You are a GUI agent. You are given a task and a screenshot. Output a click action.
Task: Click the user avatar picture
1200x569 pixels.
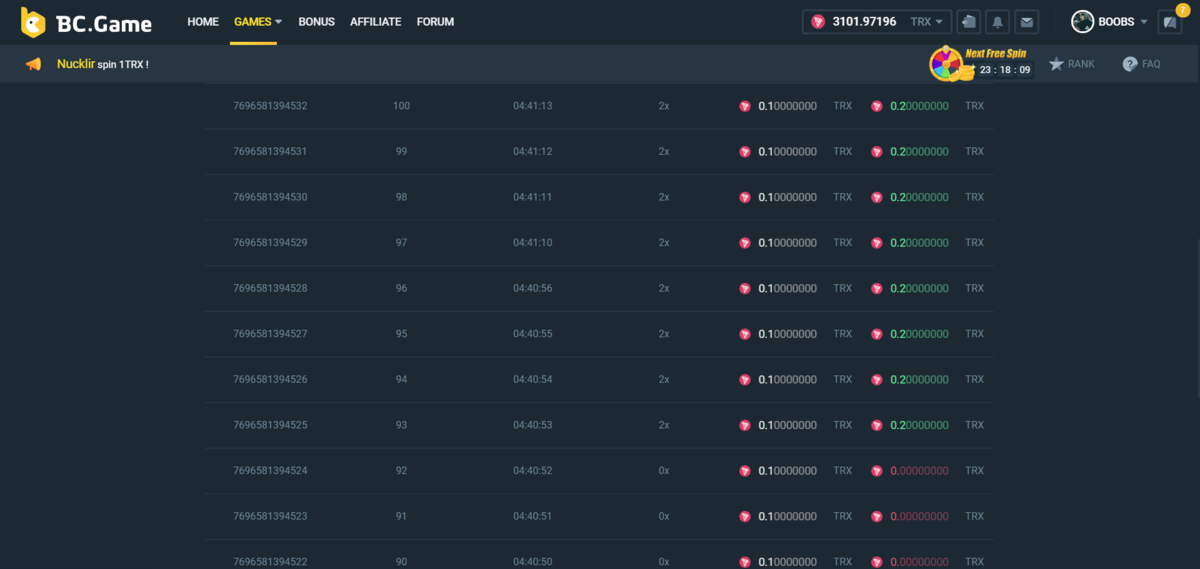tap(1083, 22)
